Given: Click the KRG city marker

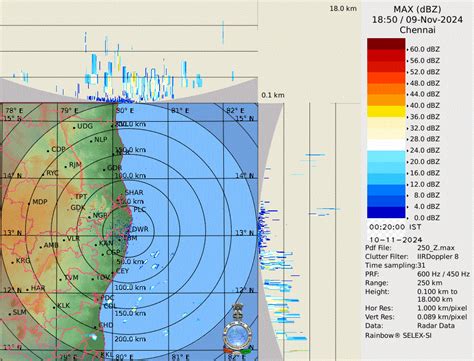Looking at the screenshot, I should tap(13, 263).
